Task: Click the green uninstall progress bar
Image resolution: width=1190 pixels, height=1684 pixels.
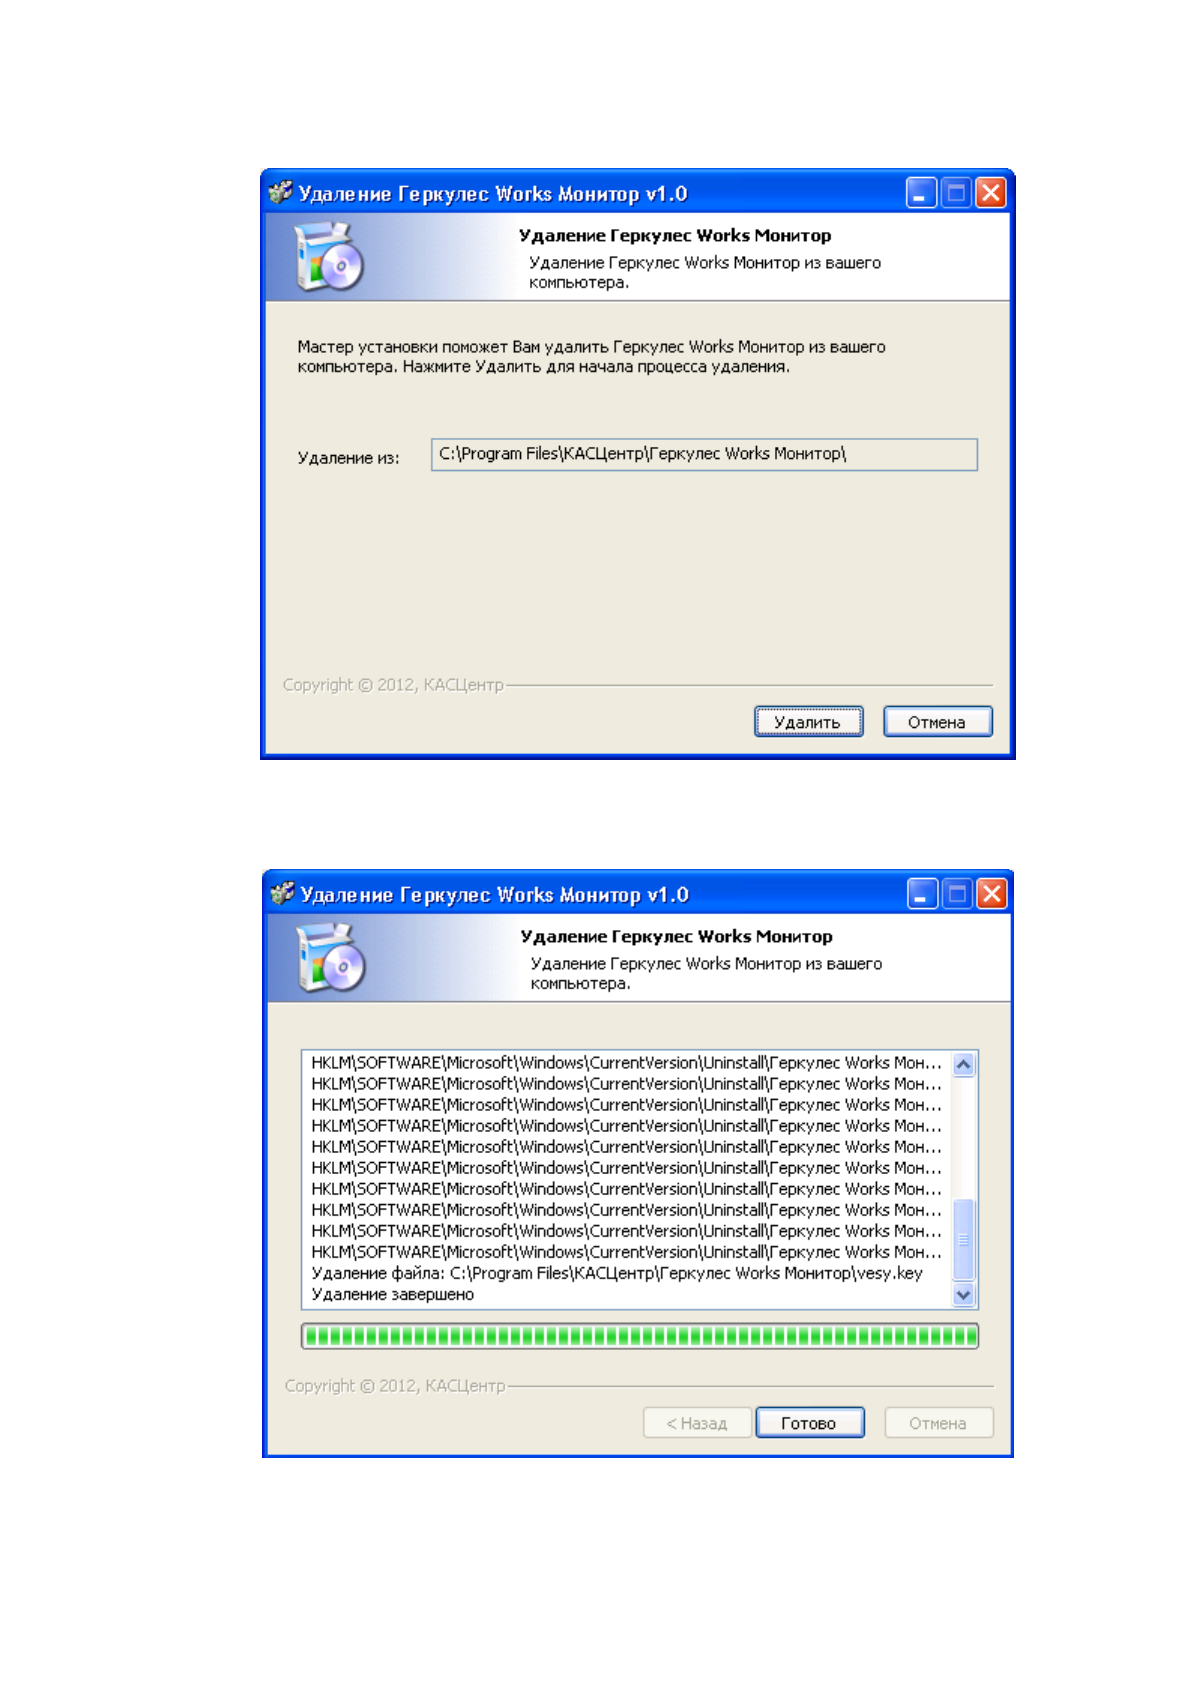Action: coord(640,1336)
